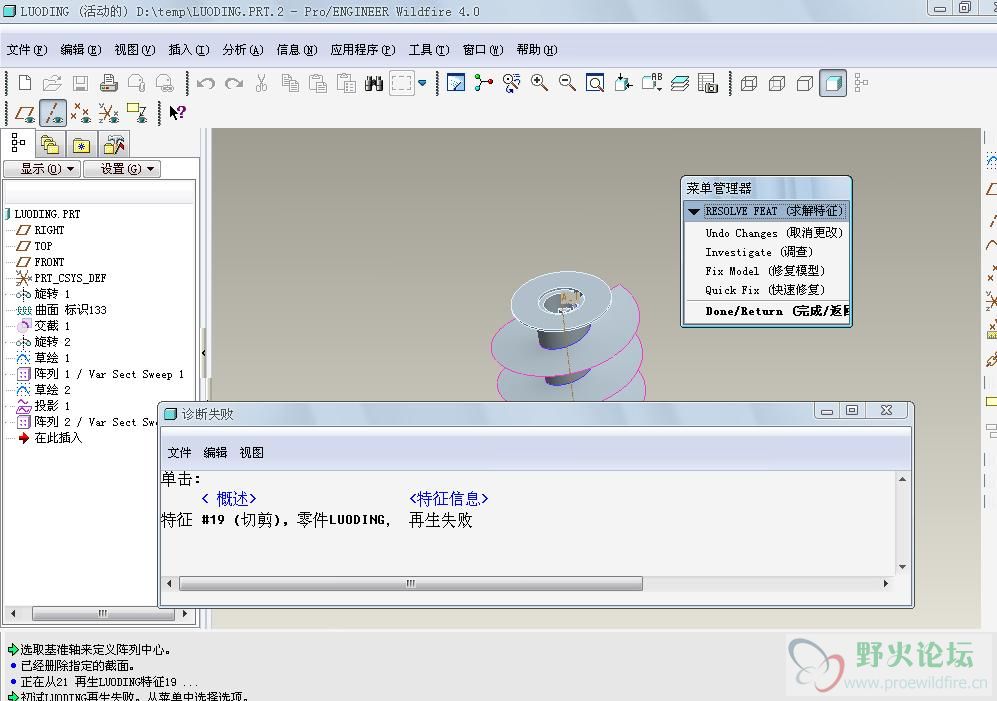Open the selection filter dropdown arrow
Image resolution: width=997 pixels, height=701 pixels.
click(422, 83)
